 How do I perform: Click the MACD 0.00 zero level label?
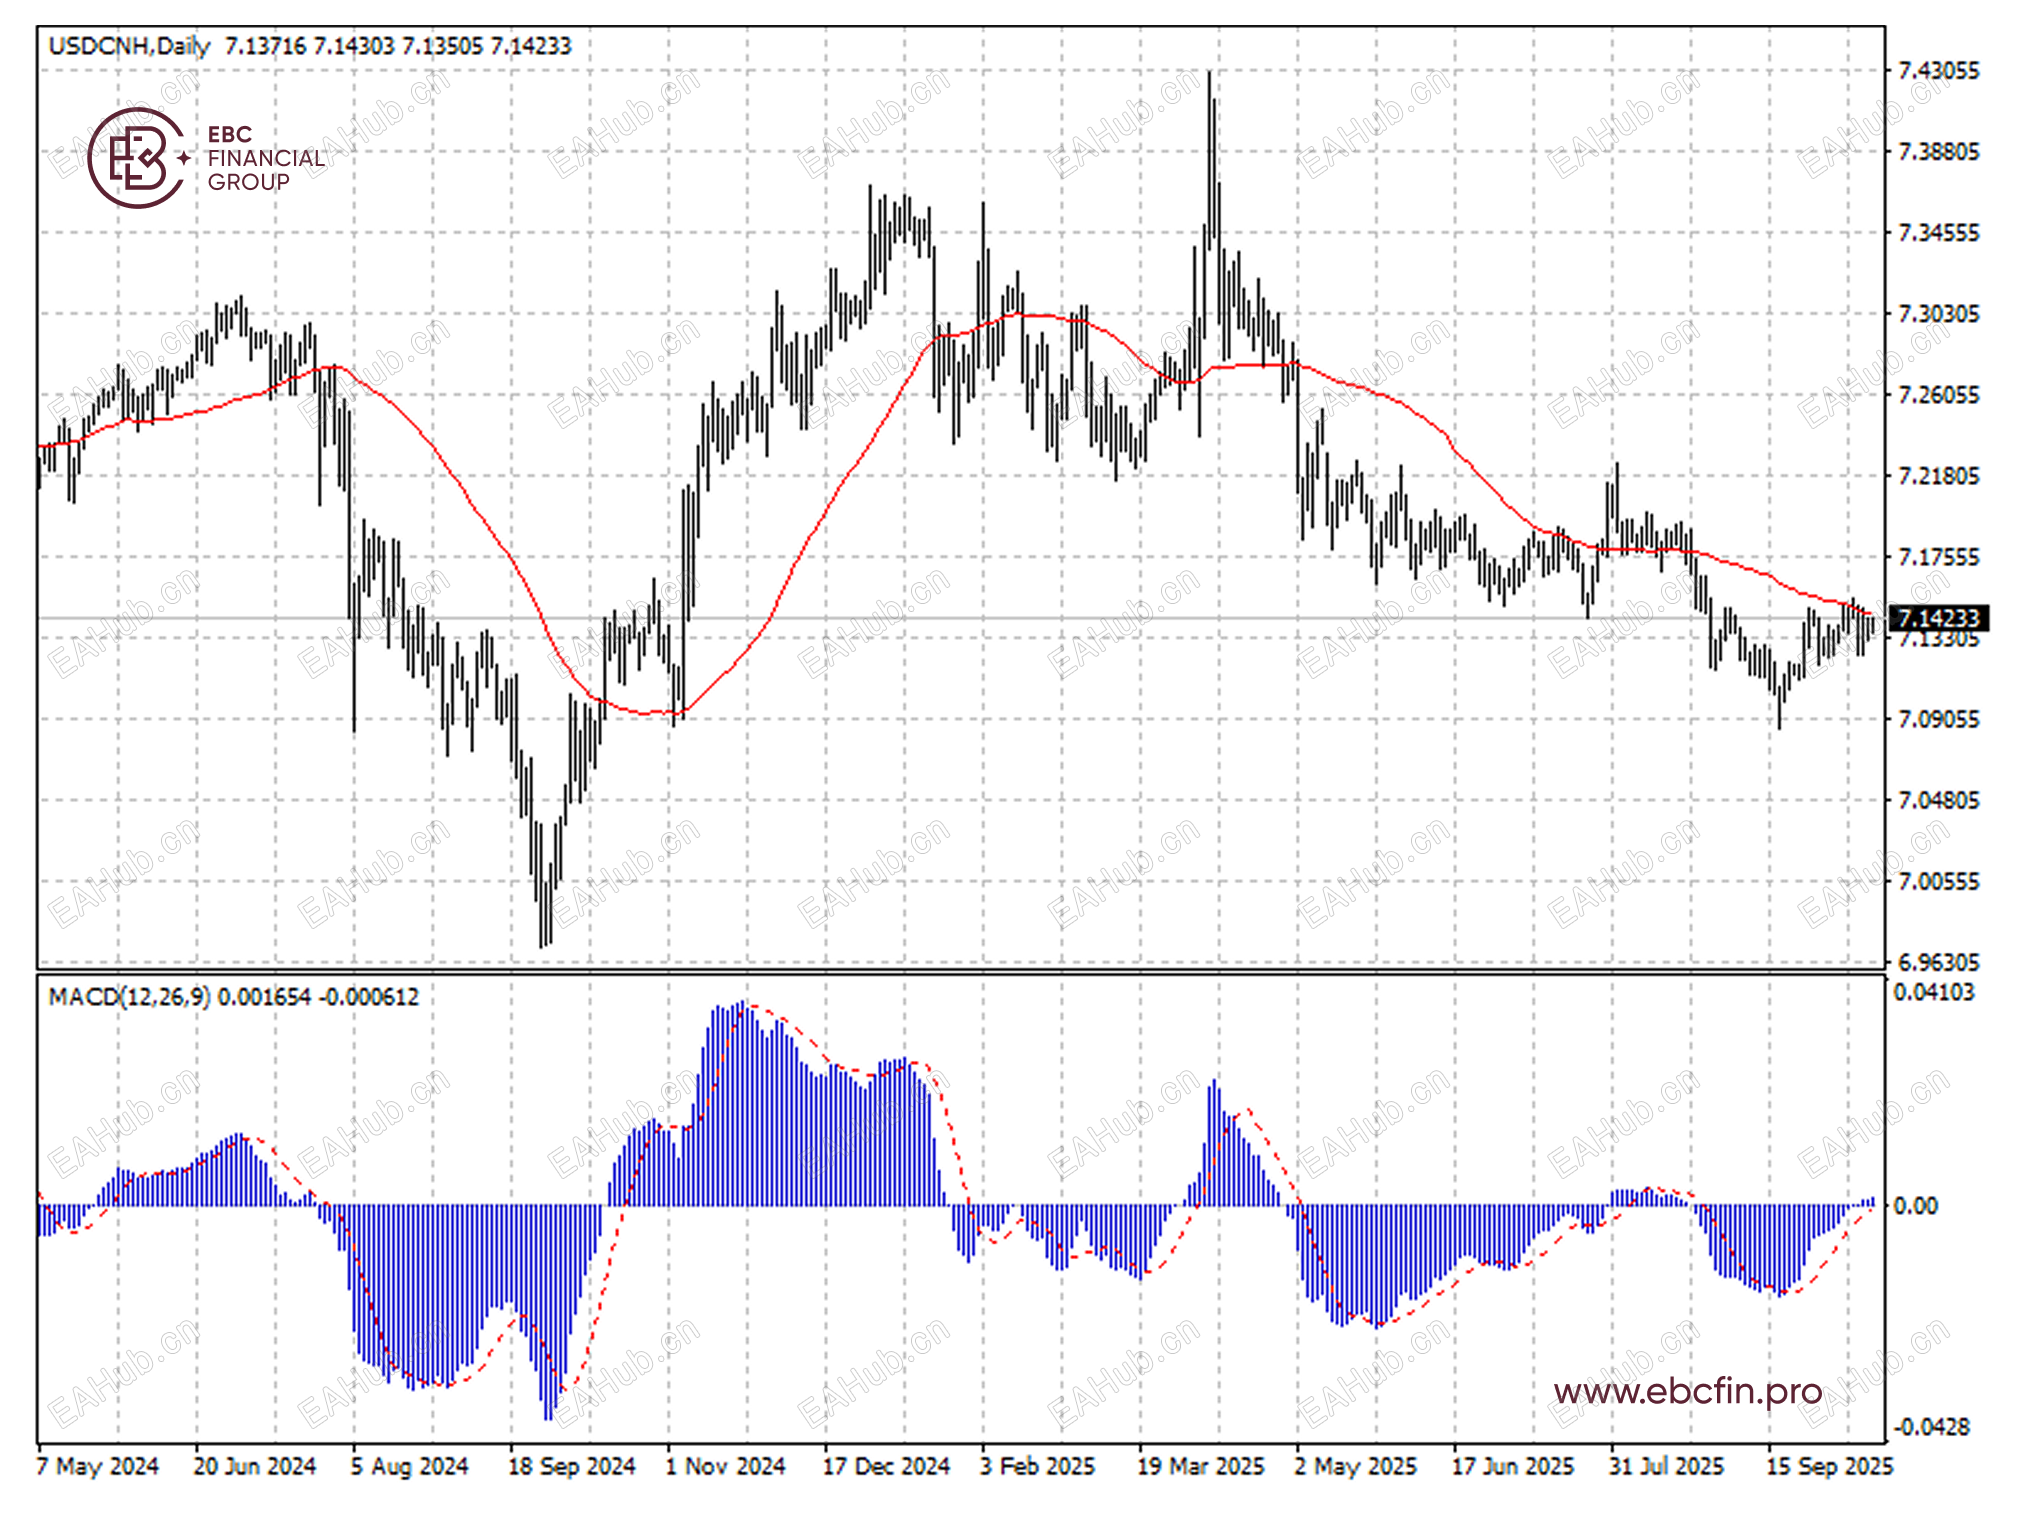click(1915, 1206)
